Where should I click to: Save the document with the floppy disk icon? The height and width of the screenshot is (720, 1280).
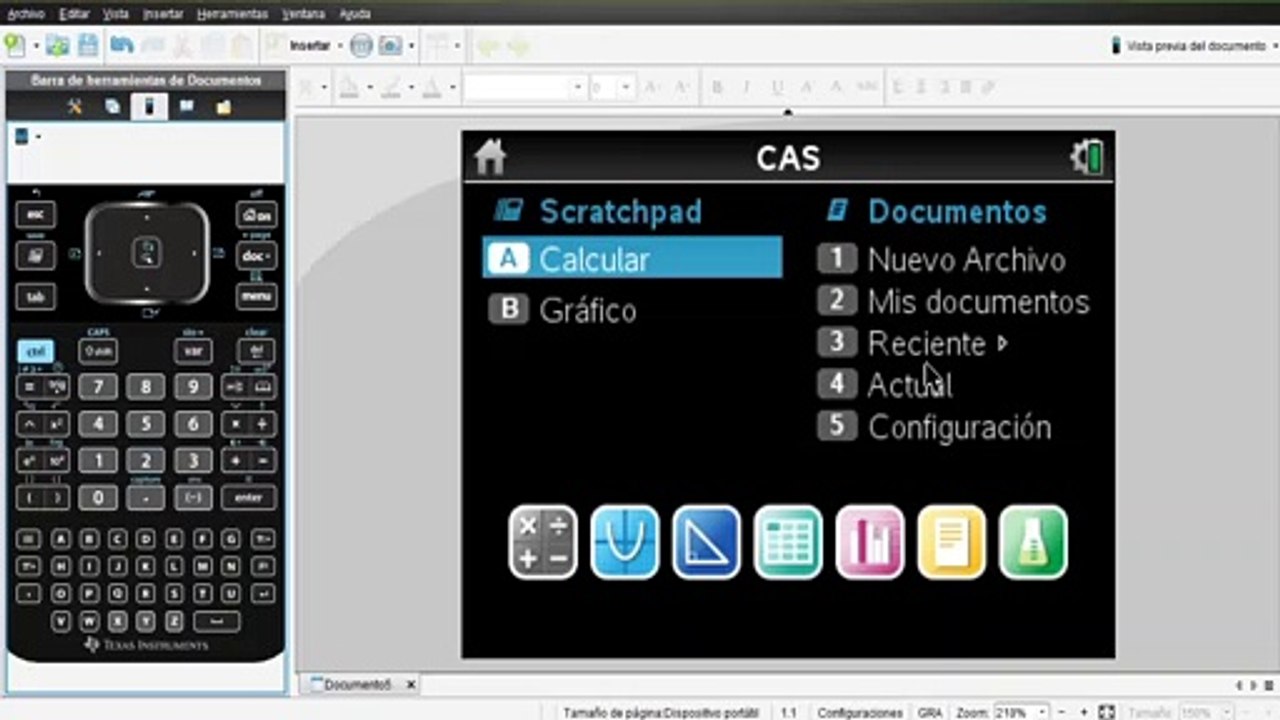tap(88, 45)
